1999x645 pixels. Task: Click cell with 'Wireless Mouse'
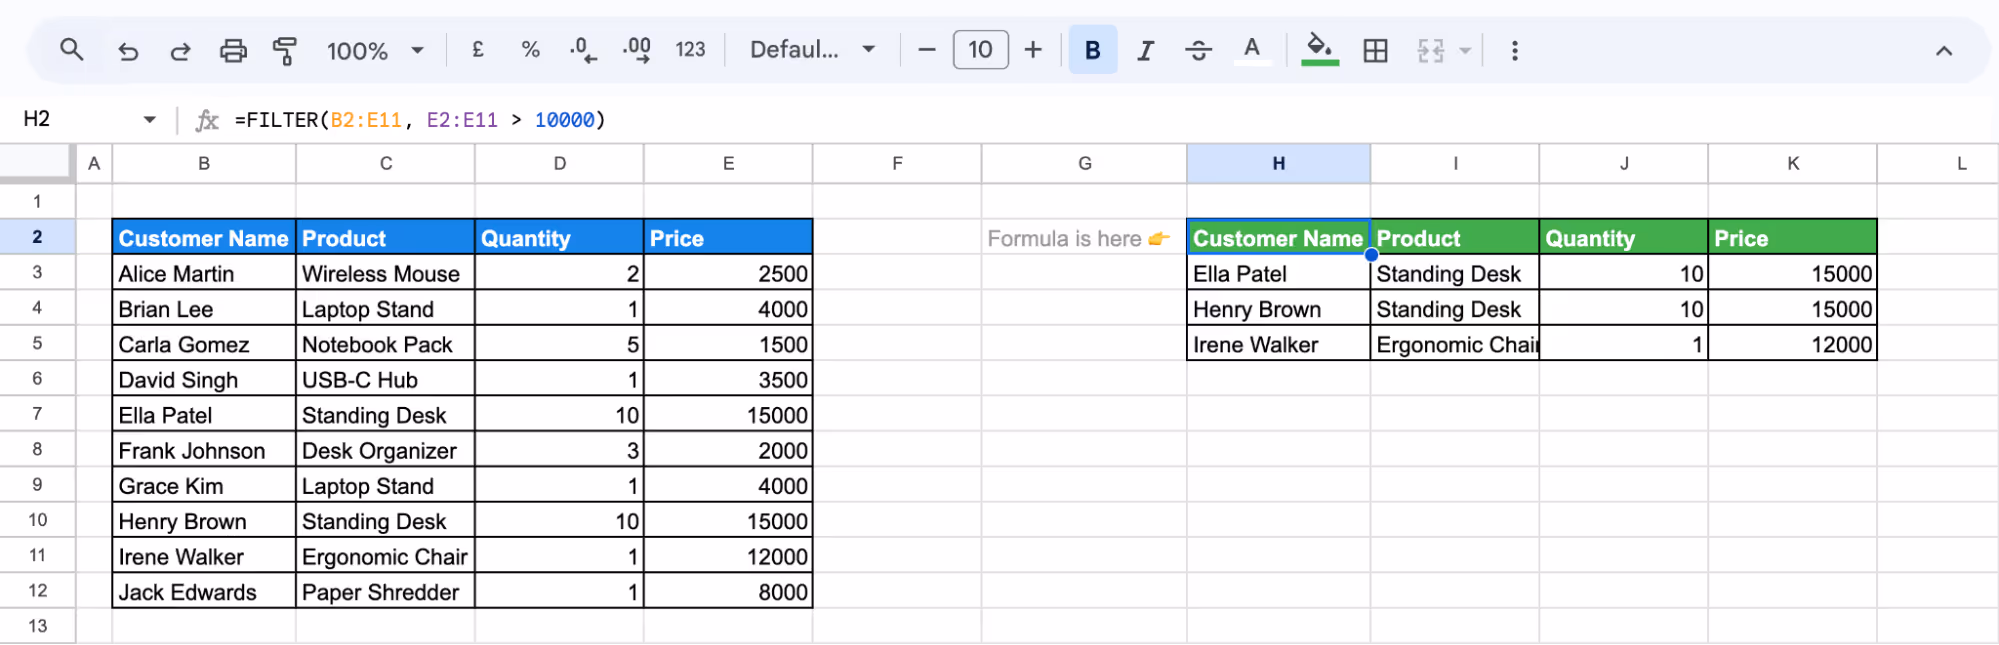pos(385,273)
